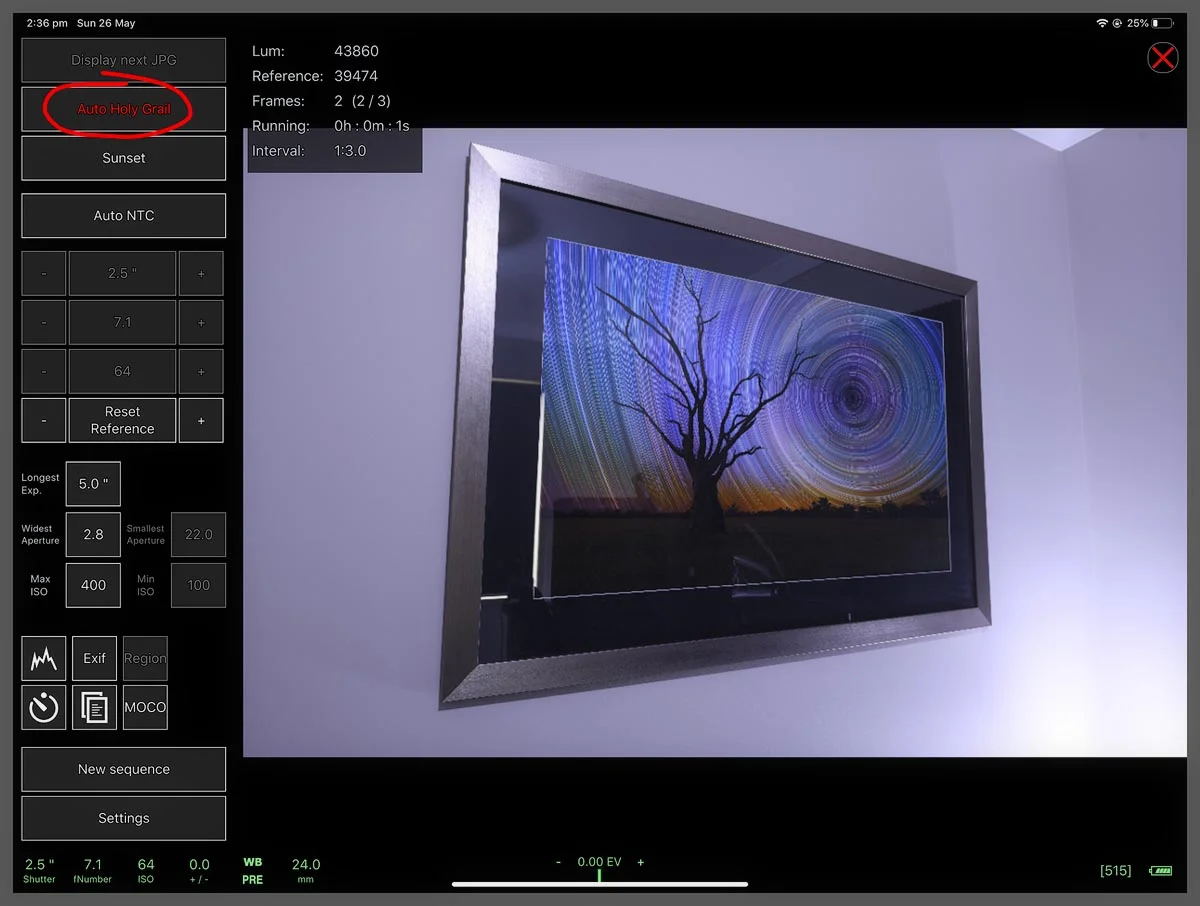Open Min ISO 100 selector
Viewport: 1200px width, 906px height.
coord(199,585)
